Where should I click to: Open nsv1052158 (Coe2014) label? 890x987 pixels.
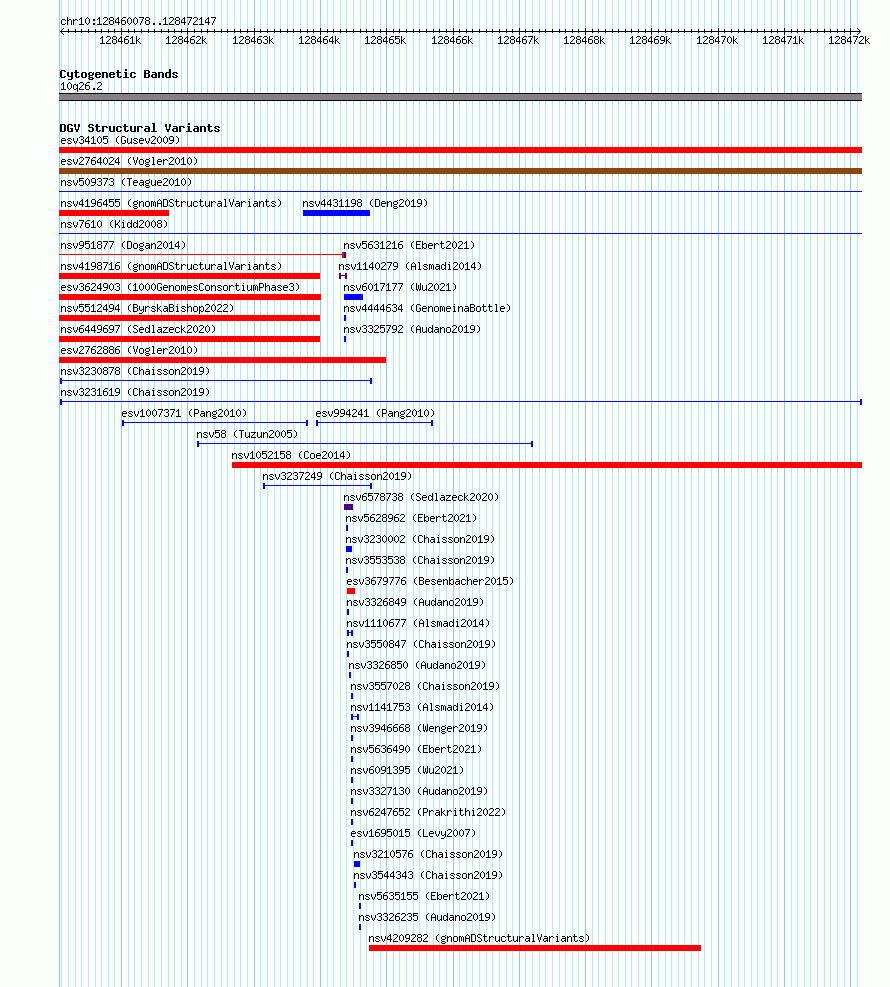coord(291,455)
